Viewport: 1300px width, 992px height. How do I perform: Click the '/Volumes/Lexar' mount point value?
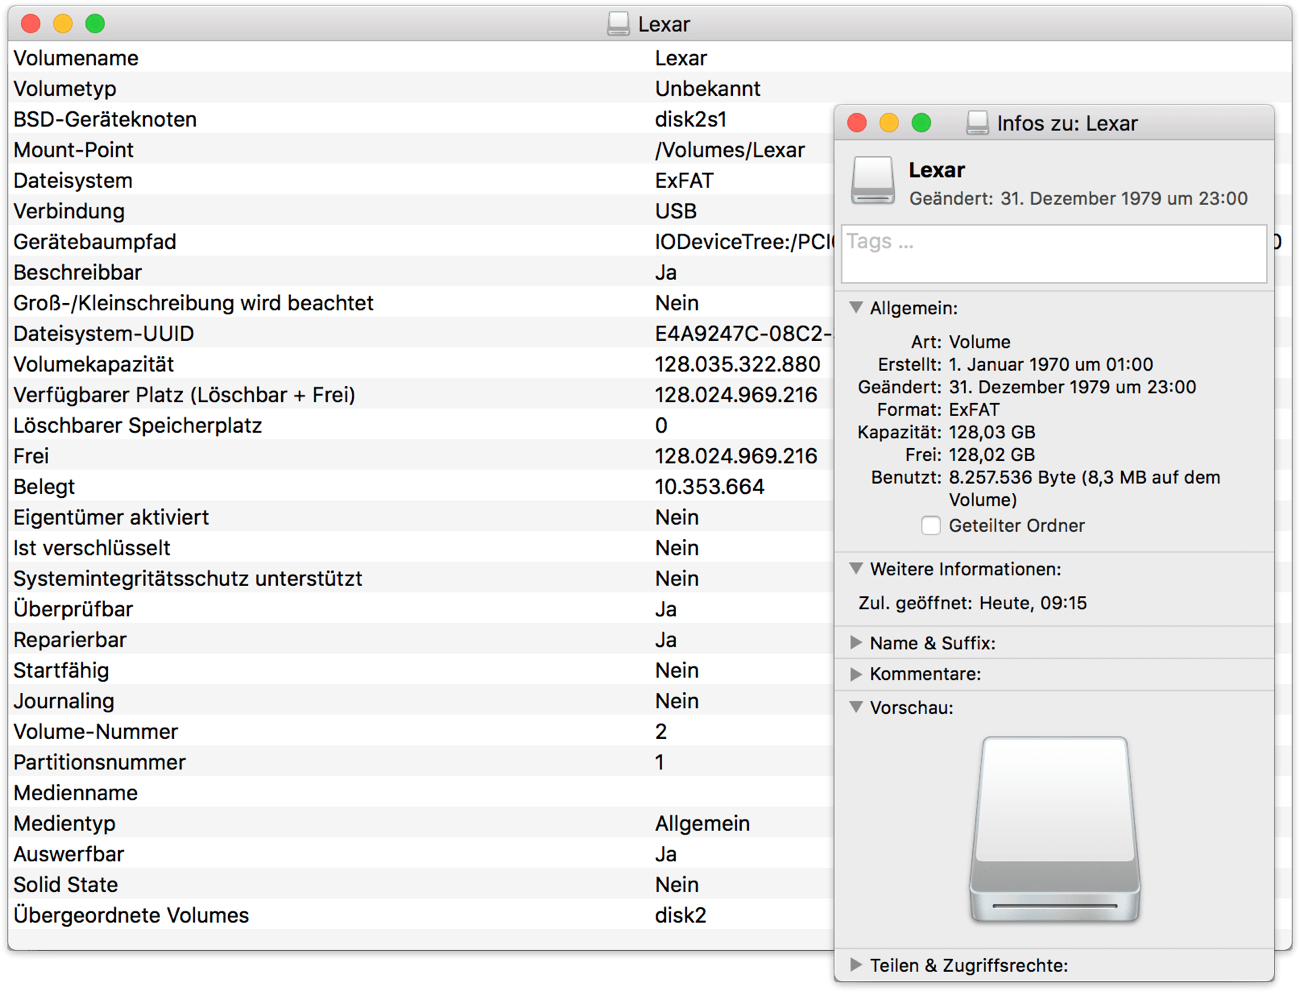click(x=730, y=150)
